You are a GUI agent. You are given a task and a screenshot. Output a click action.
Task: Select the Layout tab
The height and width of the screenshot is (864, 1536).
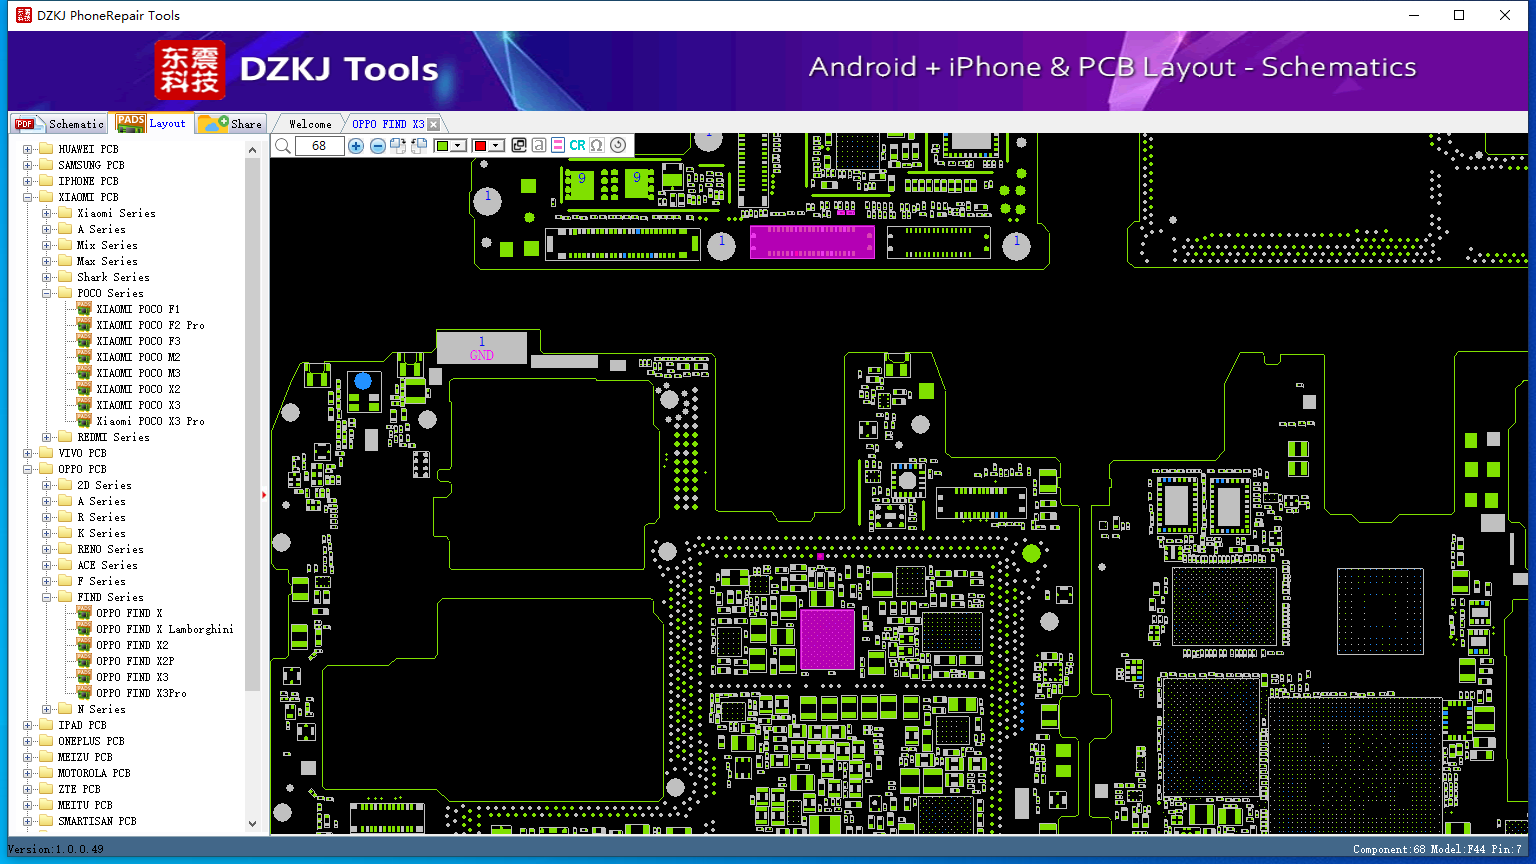pos(152,123)
